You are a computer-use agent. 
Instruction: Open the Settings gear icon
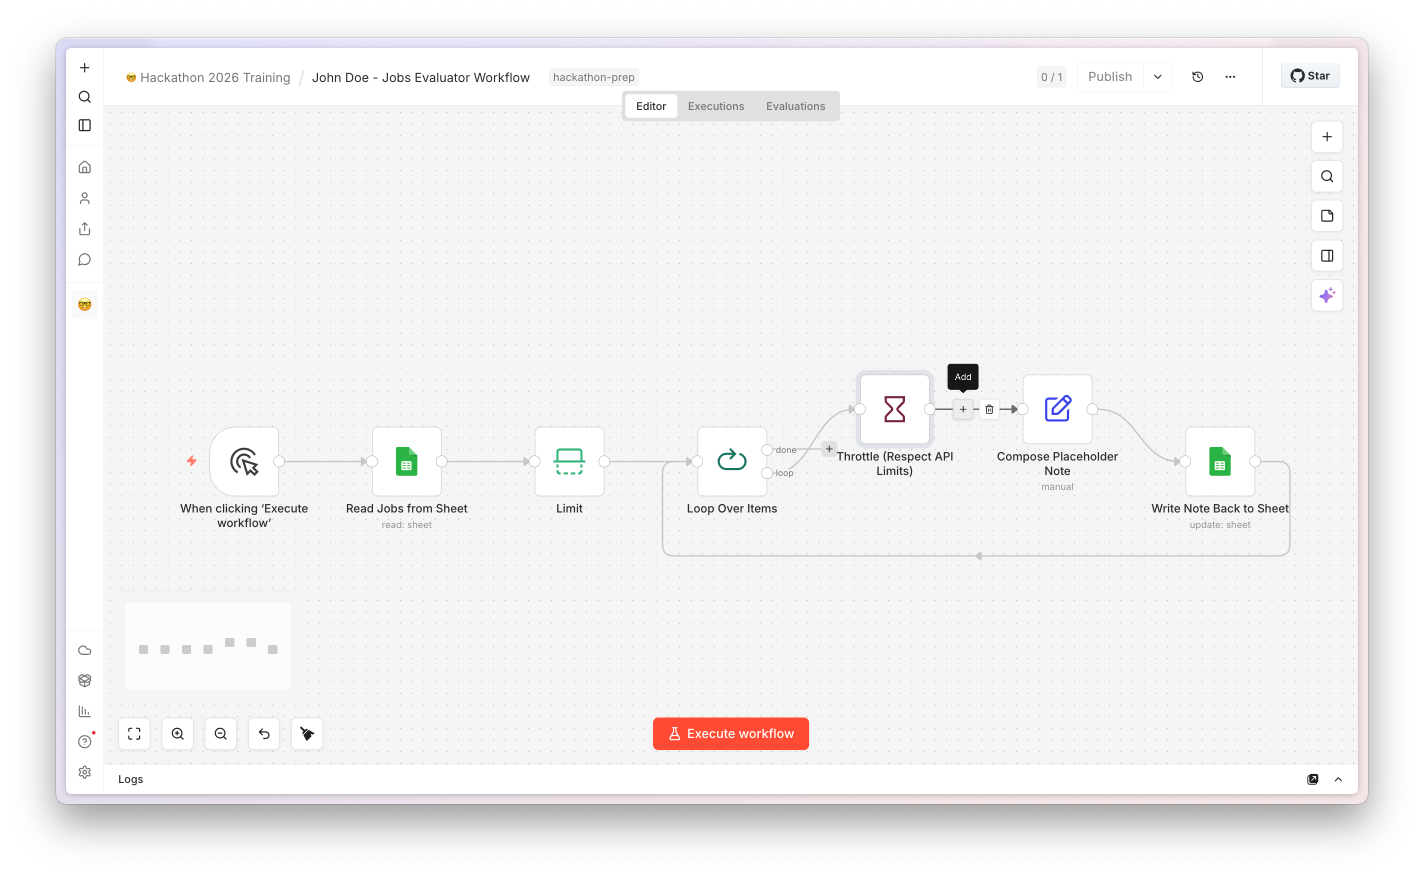click(85, 772)
